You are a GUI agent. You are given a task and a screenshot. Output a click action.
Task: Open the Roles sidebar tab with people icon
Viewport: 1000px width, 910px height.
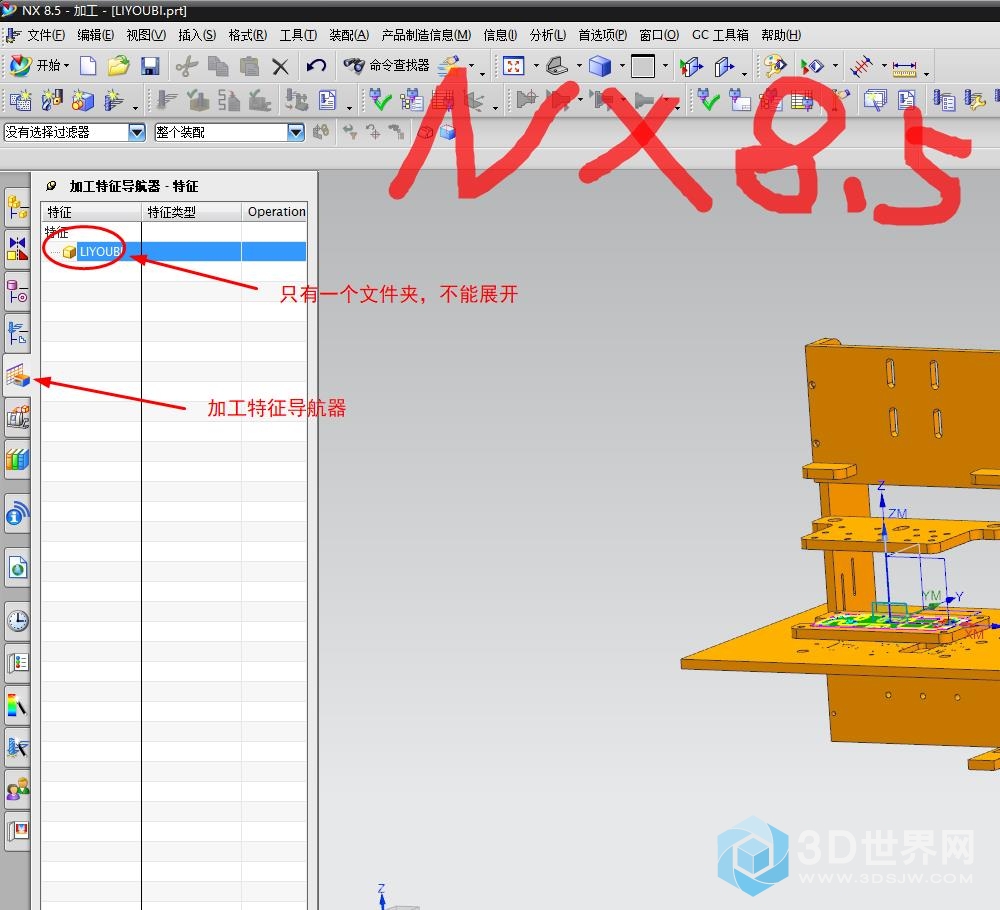click(x=17, y=789)
